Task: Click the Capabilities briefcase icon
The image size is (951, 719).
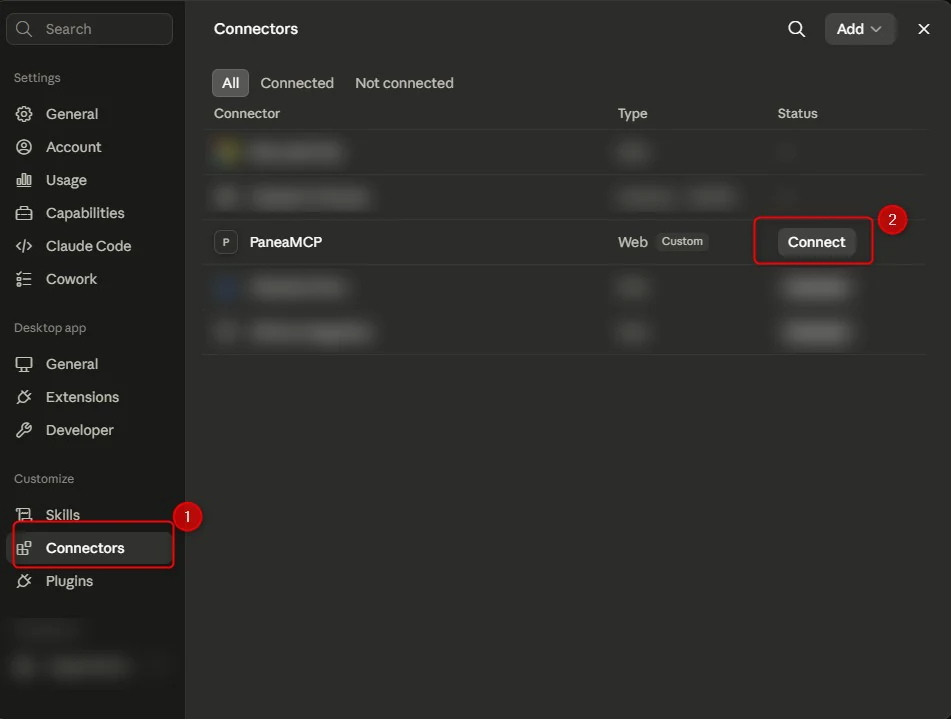Action: click(x=24, y=213)
